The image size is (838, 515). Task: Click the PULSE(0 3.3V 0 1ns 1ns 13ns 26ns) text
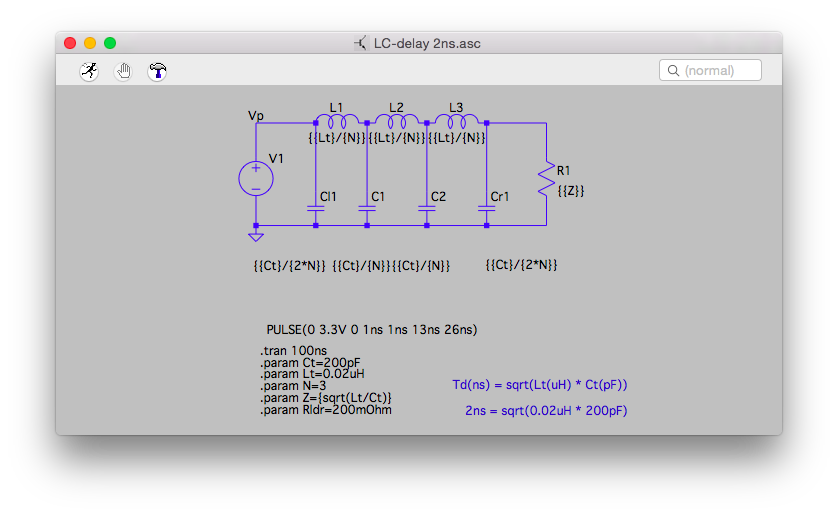372,330
